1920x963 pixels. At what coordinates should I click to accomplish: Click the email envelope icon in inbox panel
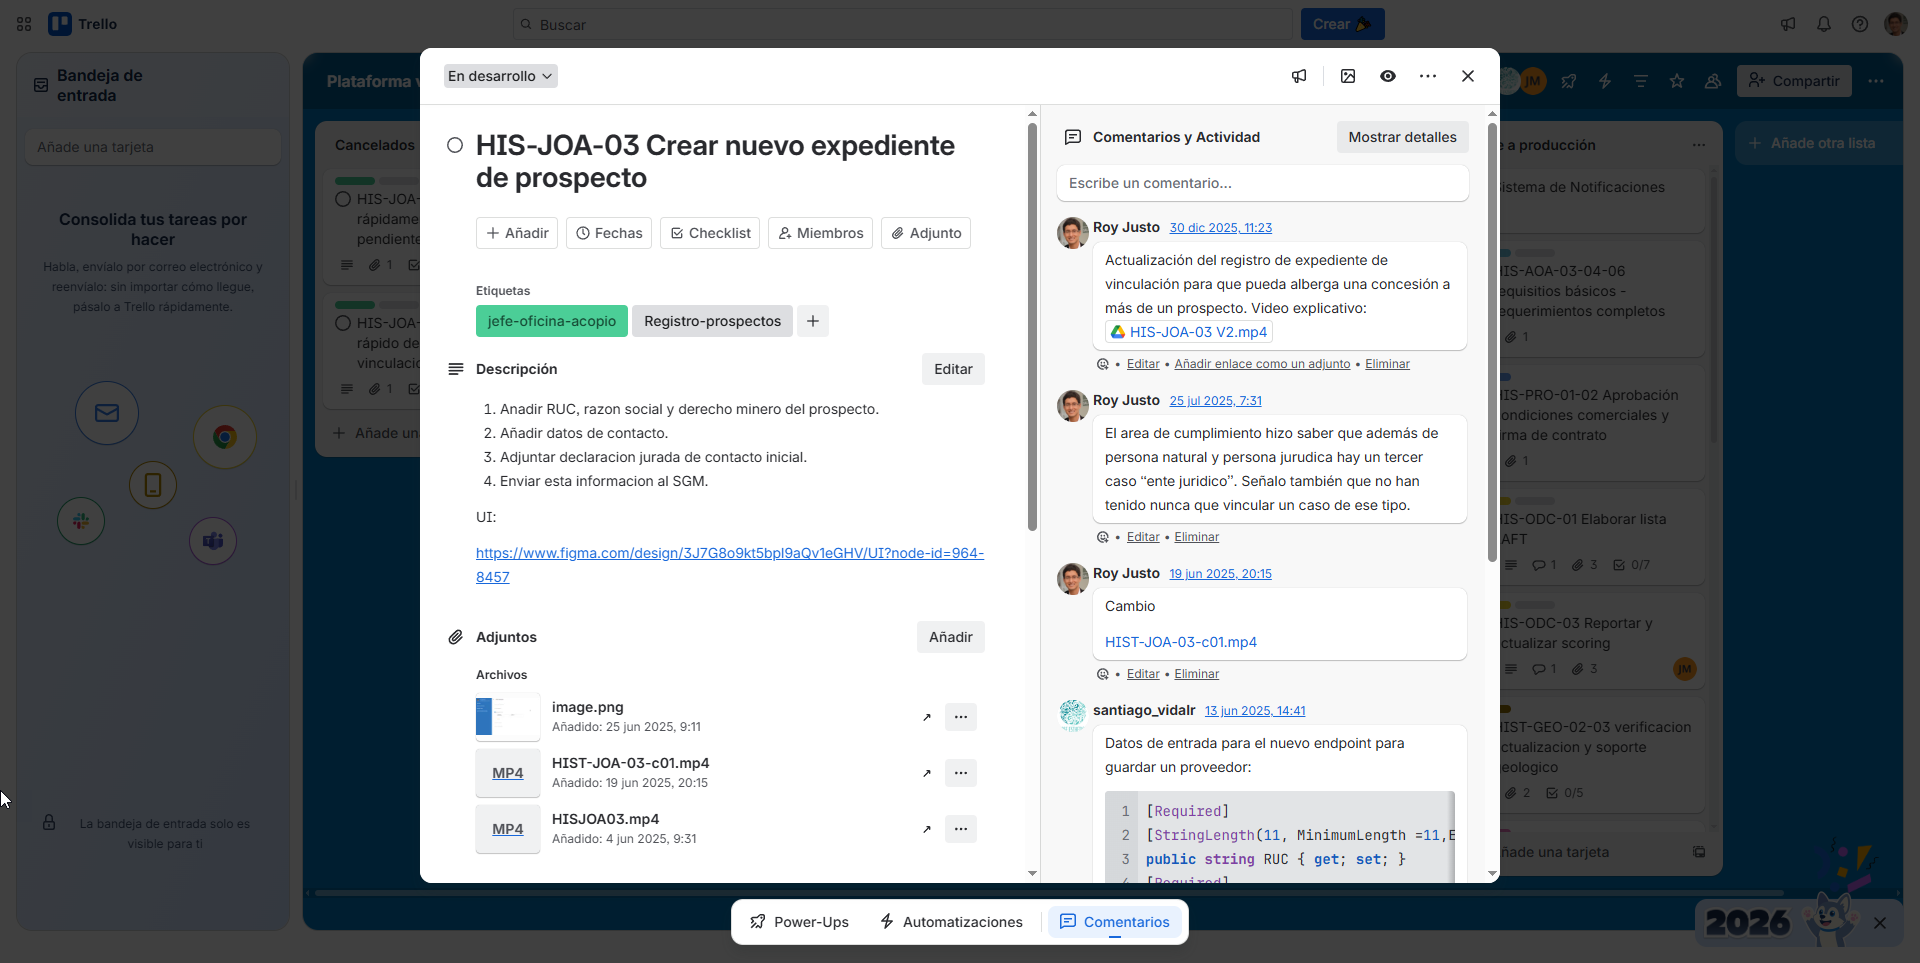(107, 413)
